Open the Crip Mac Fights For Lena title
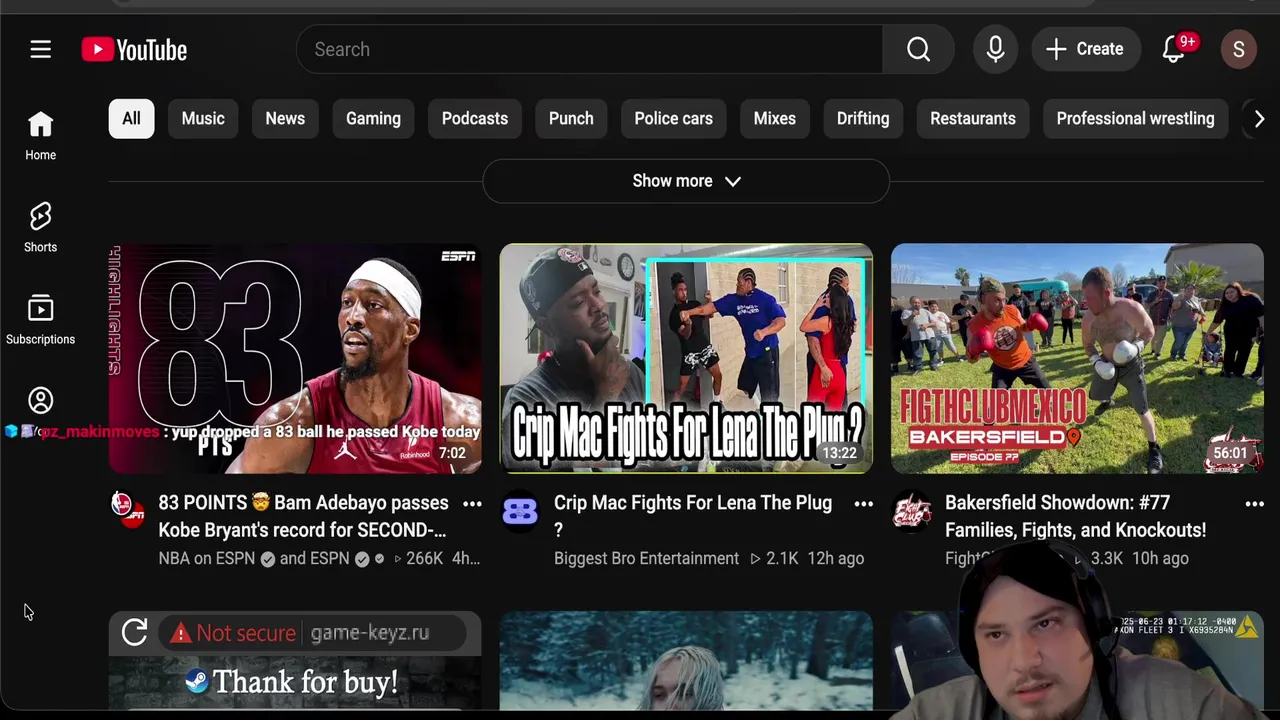 click(x=693, y=516)
